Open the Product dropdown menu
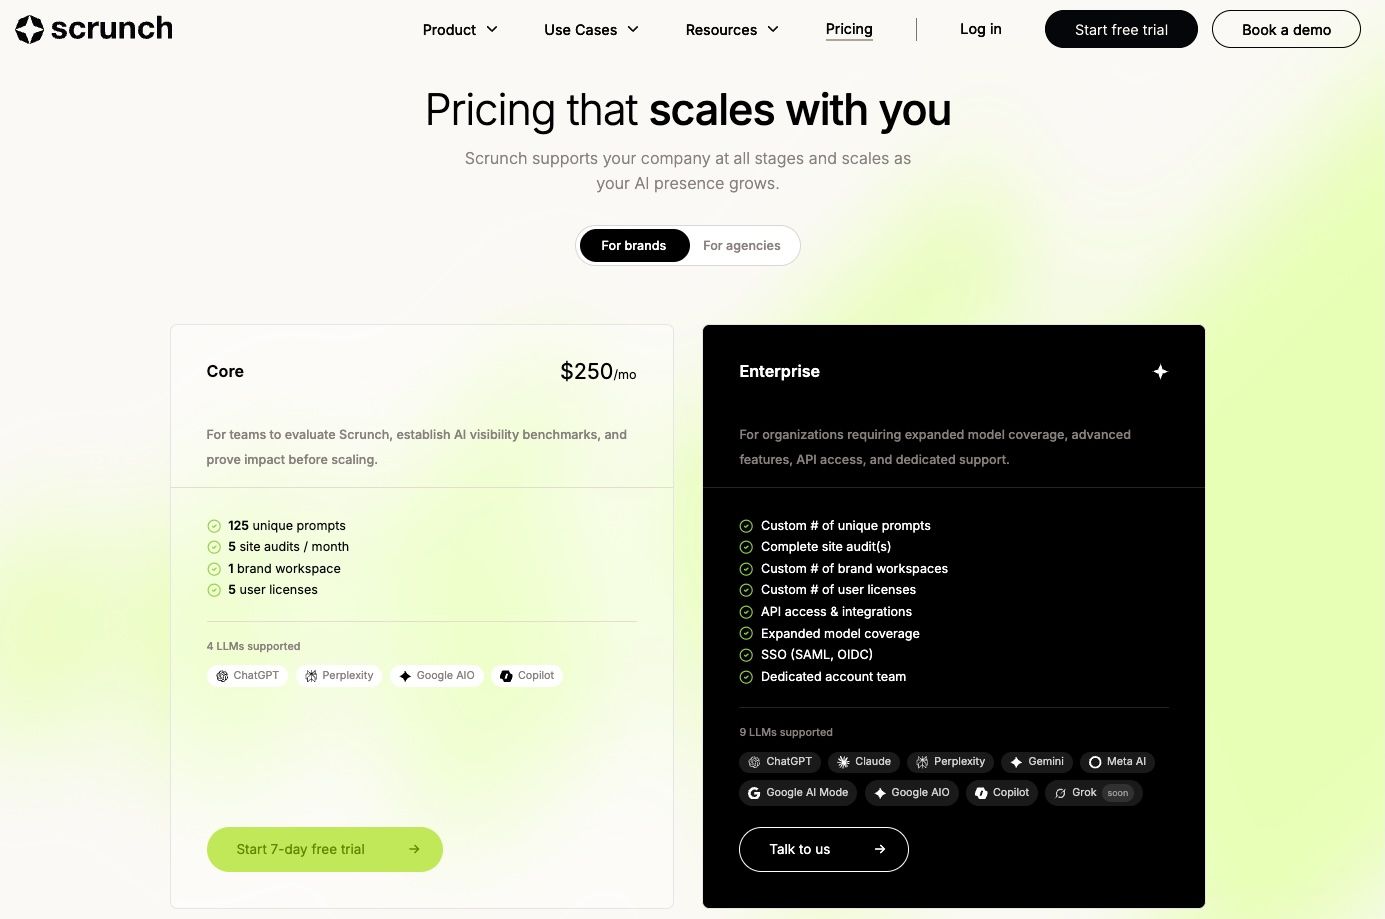Viewport: 1385px width, 919px height. point(459,29)
